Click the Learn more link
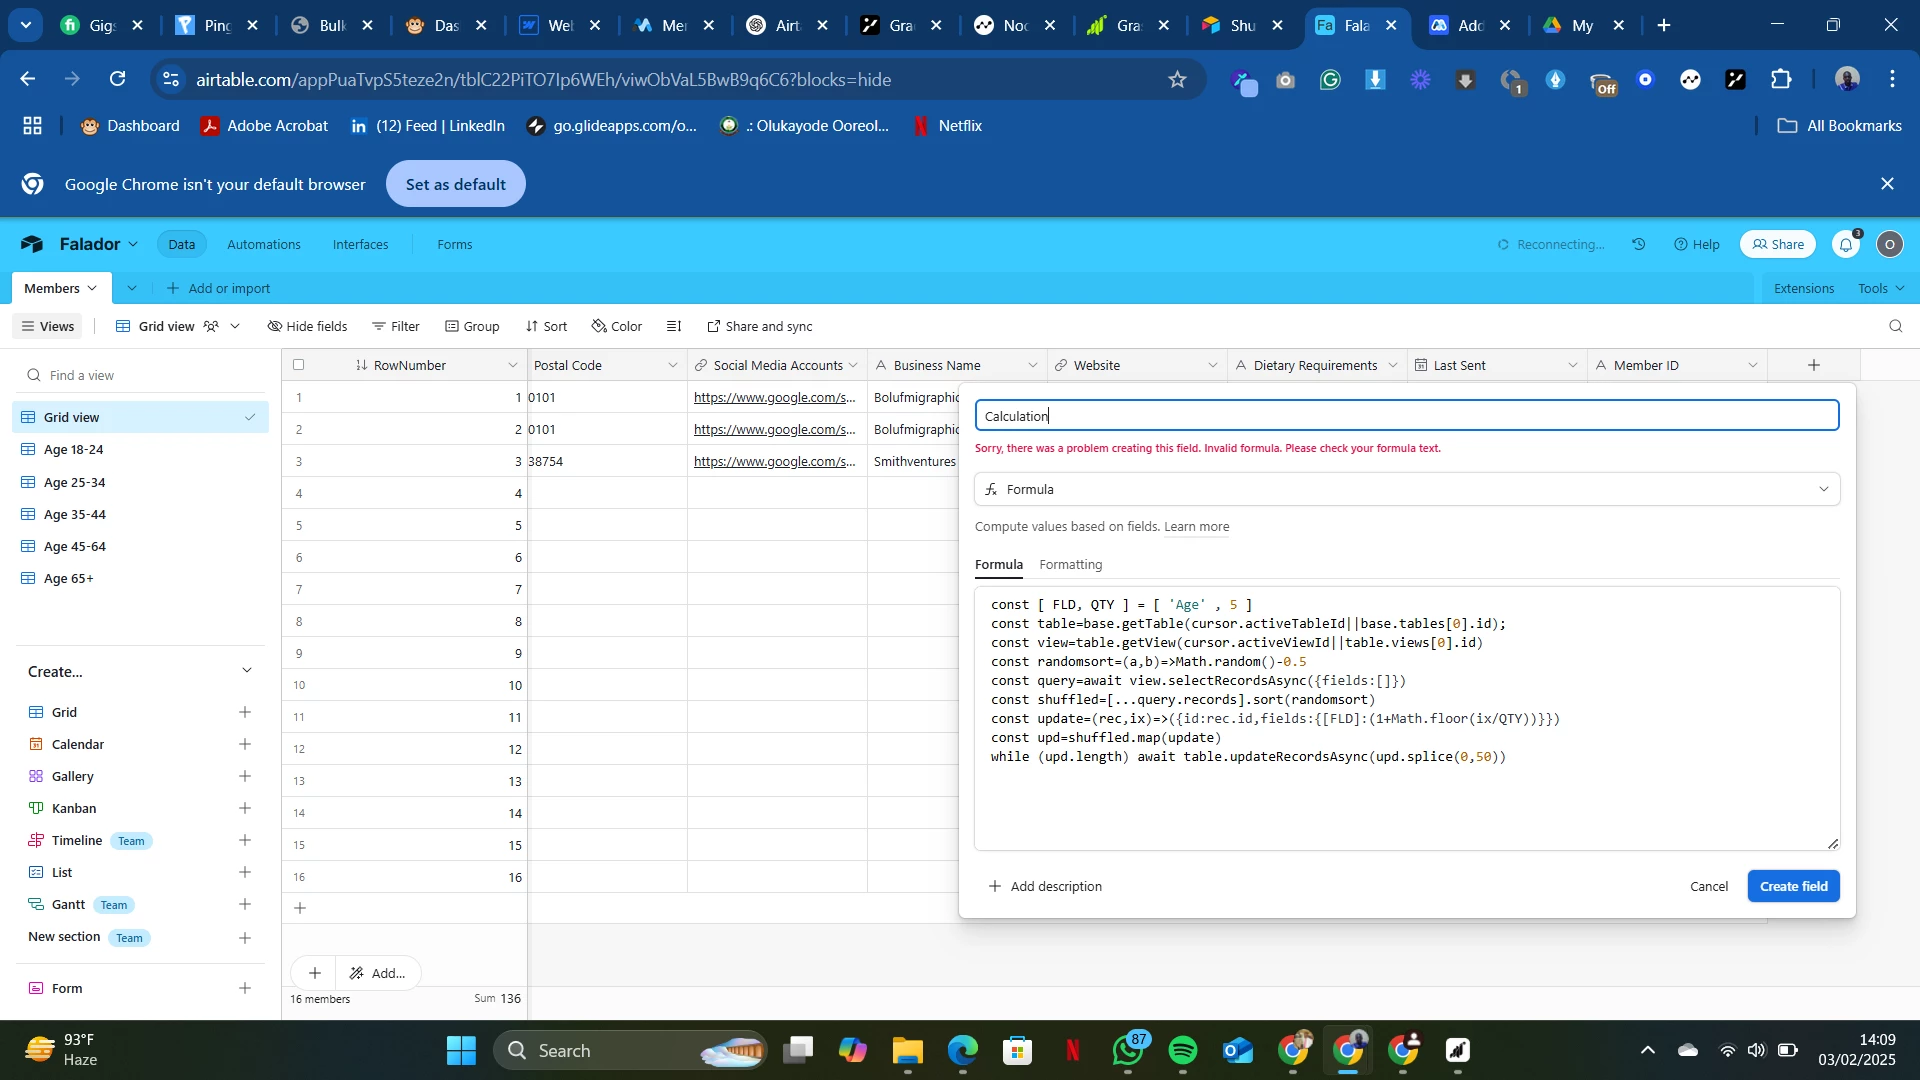The height and width of the screenshot is (1080, 1920). pyautogui.click(x=1196, y=527)
